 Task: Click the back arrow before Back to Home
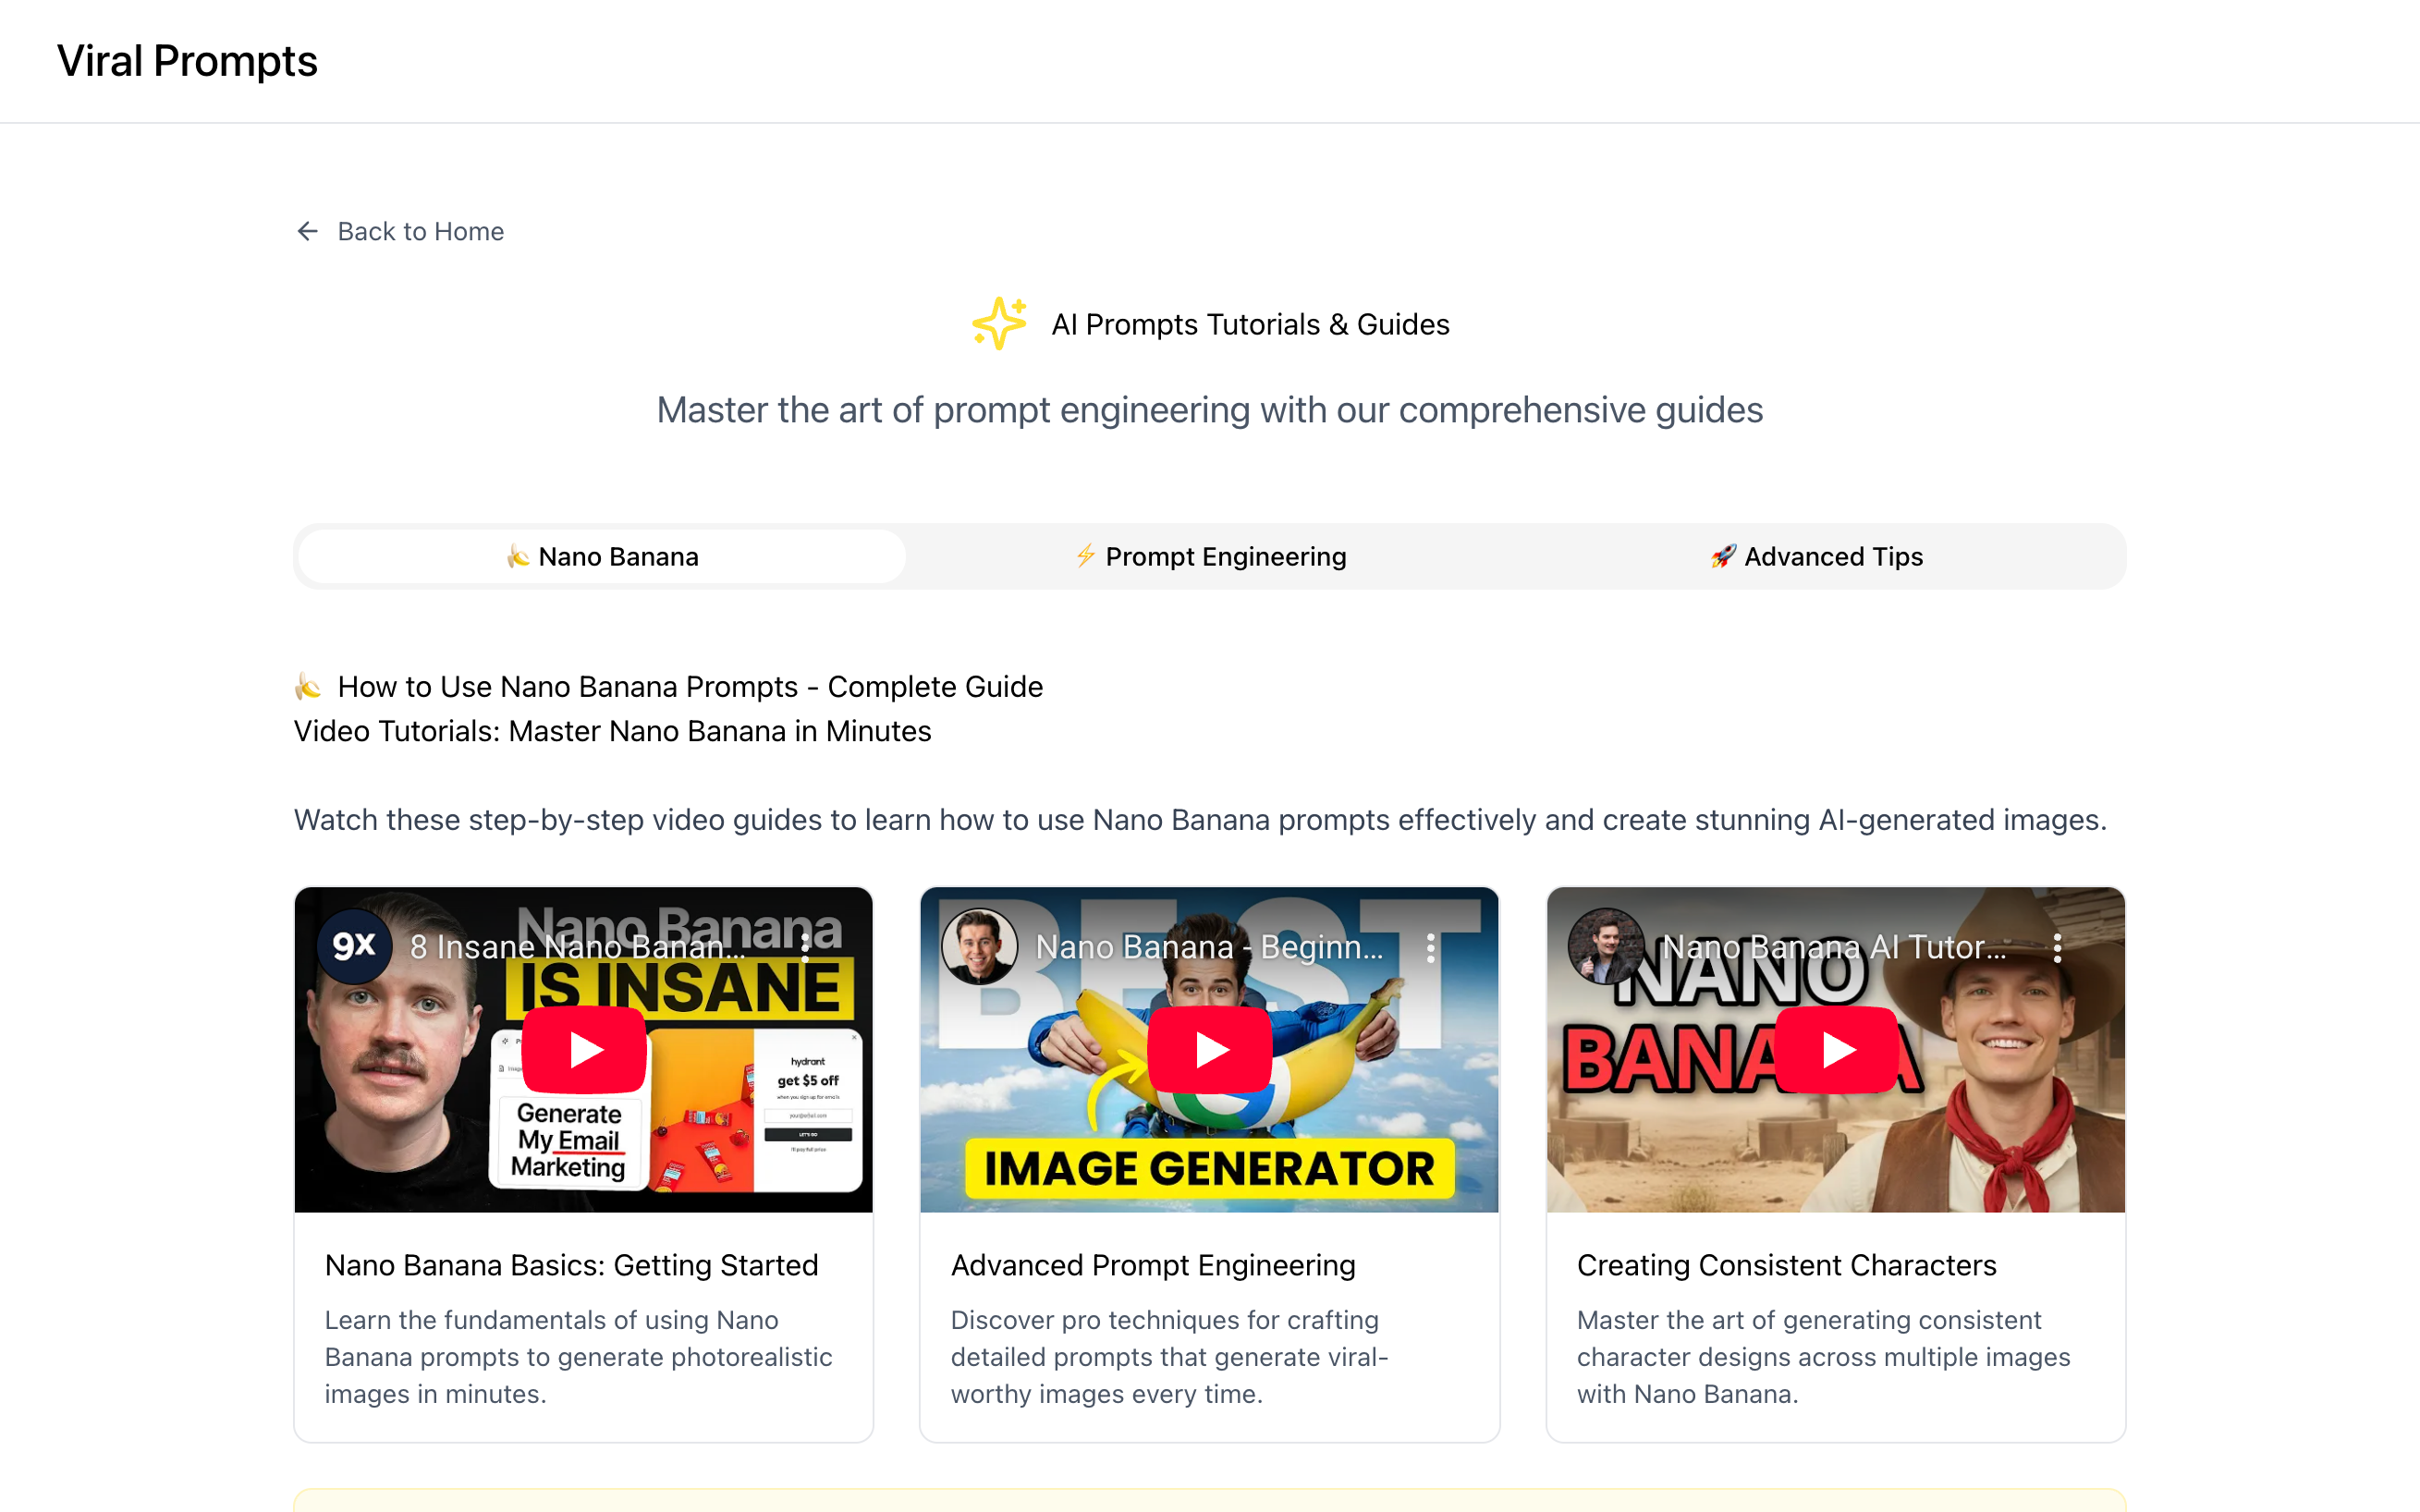[307, 231]
